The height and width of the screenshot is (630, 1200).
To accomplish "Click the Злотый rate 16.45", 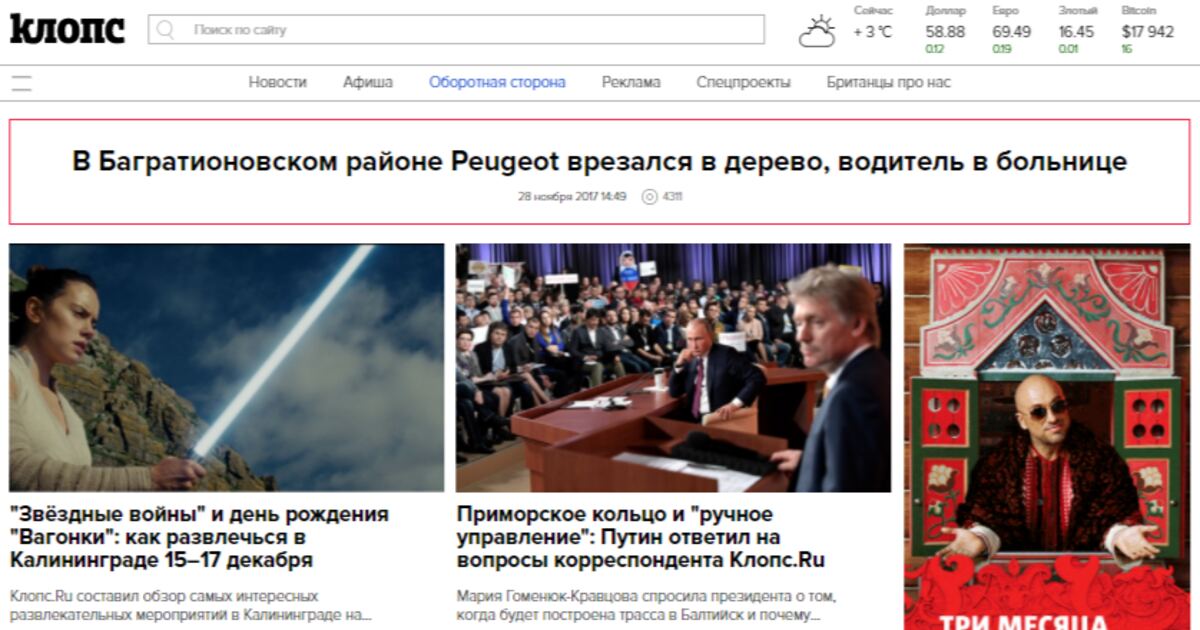I will tap(1076, 32).
